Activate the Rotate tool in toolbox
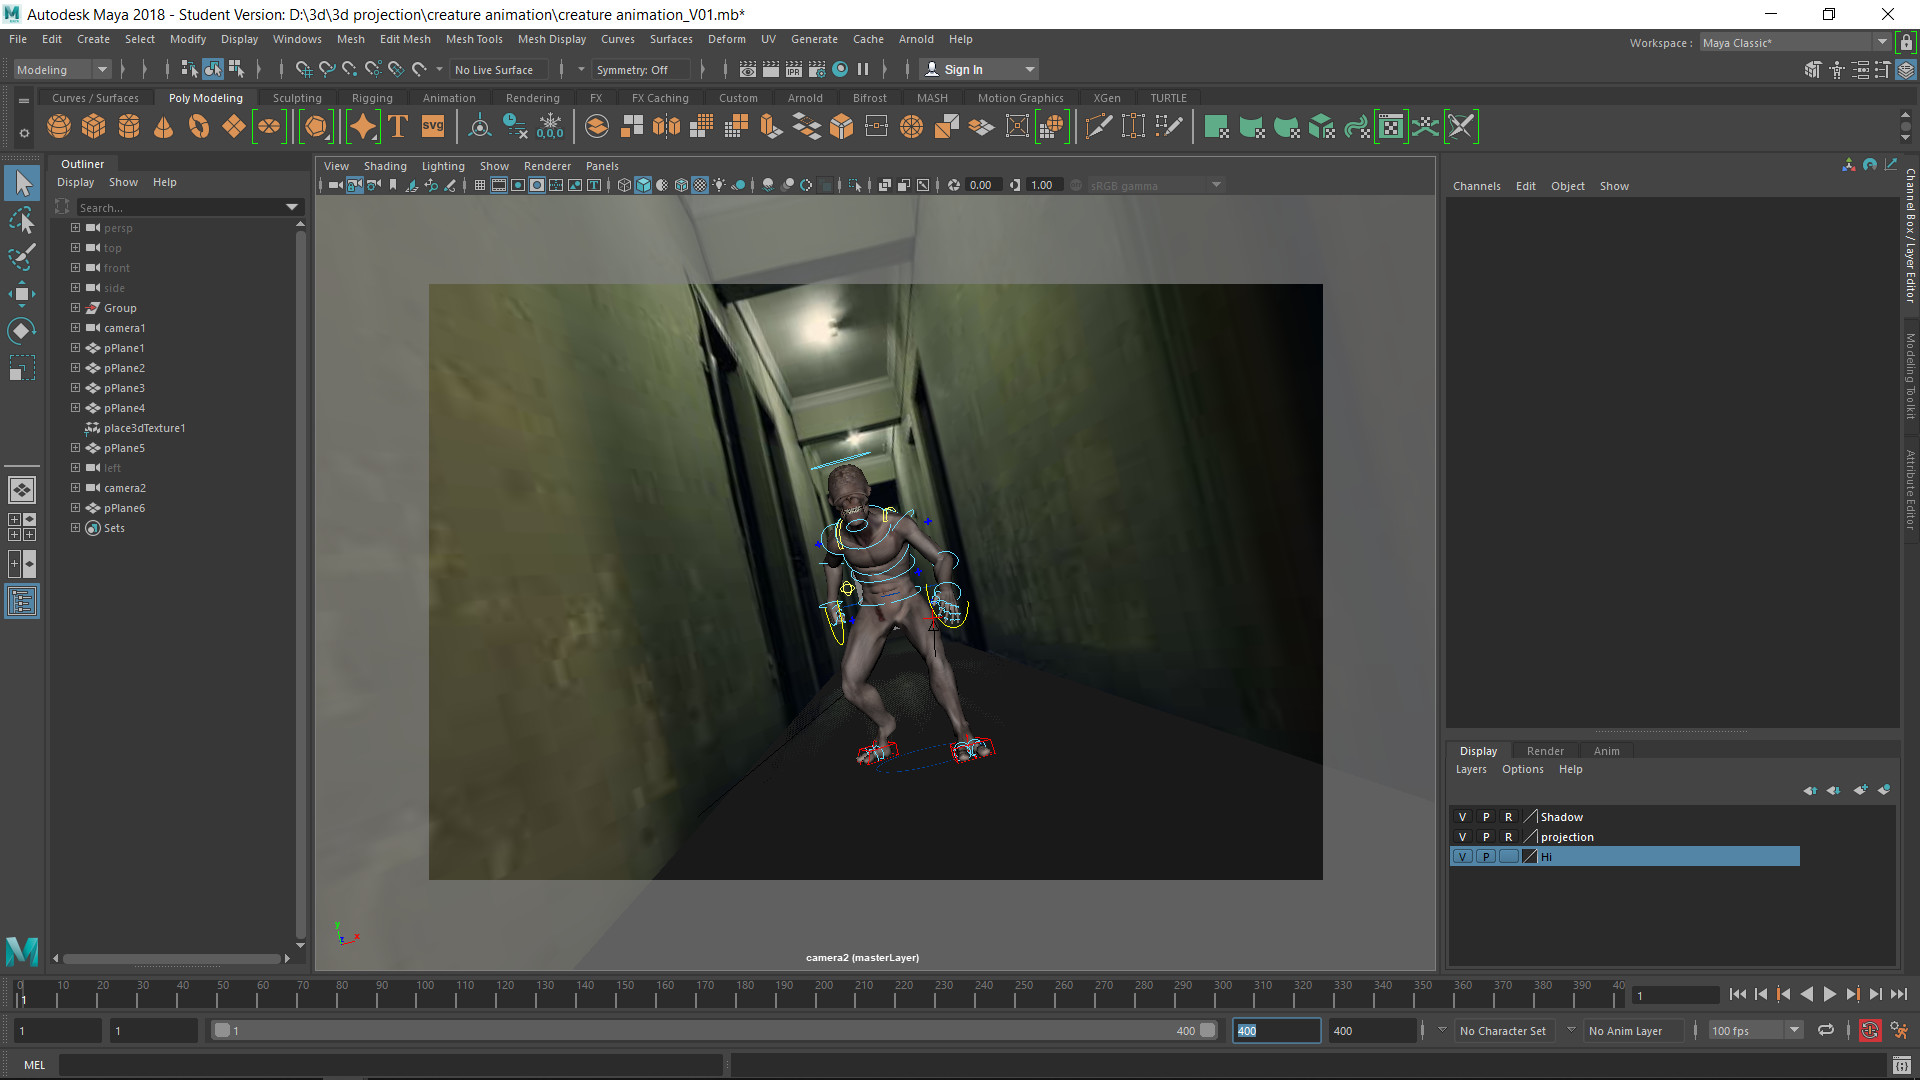1920x1080 pixels. click(21, 331)
